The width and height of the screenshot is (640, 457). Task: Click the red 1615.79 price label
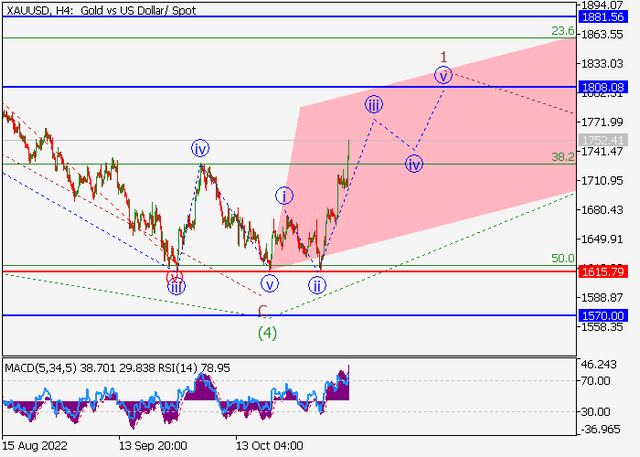[x=603, y=272]
